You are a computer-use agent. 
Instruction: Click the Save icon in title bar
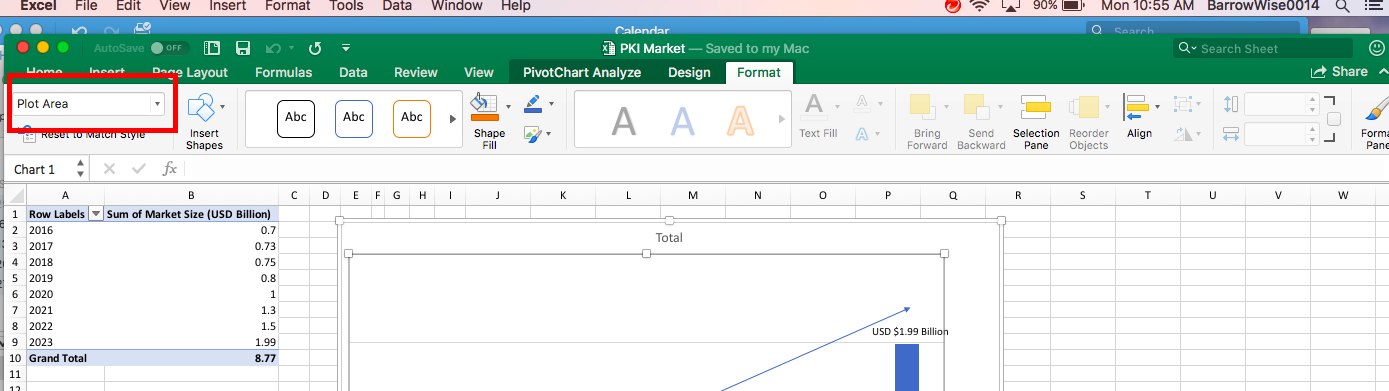242,48
